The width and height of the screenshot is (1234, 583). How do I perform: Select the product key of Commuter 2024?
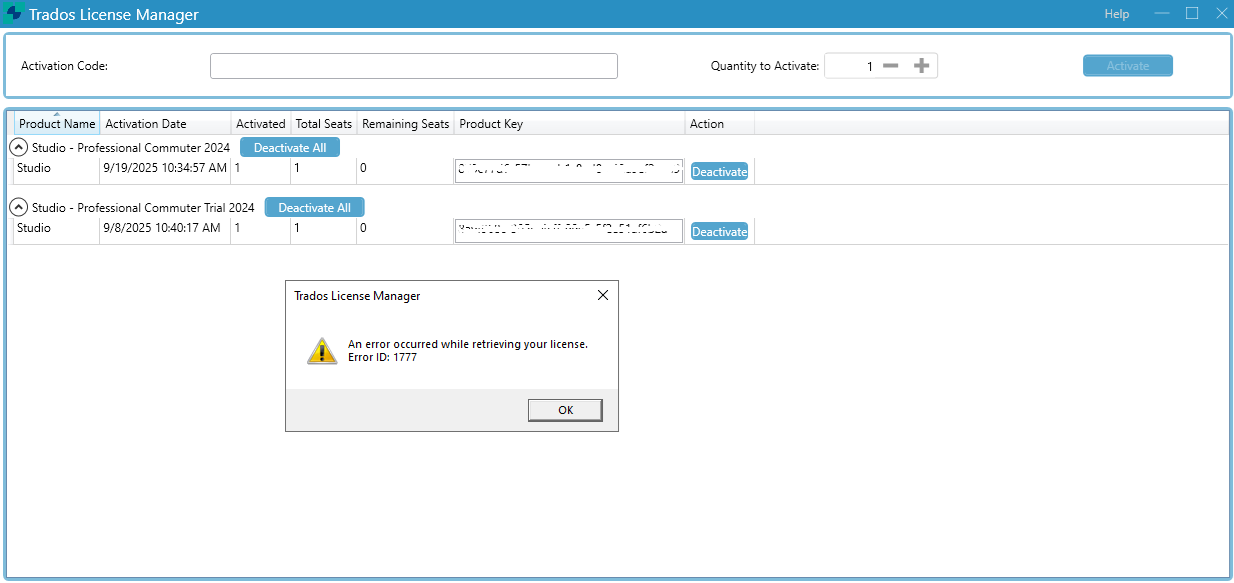click(568, 170)
